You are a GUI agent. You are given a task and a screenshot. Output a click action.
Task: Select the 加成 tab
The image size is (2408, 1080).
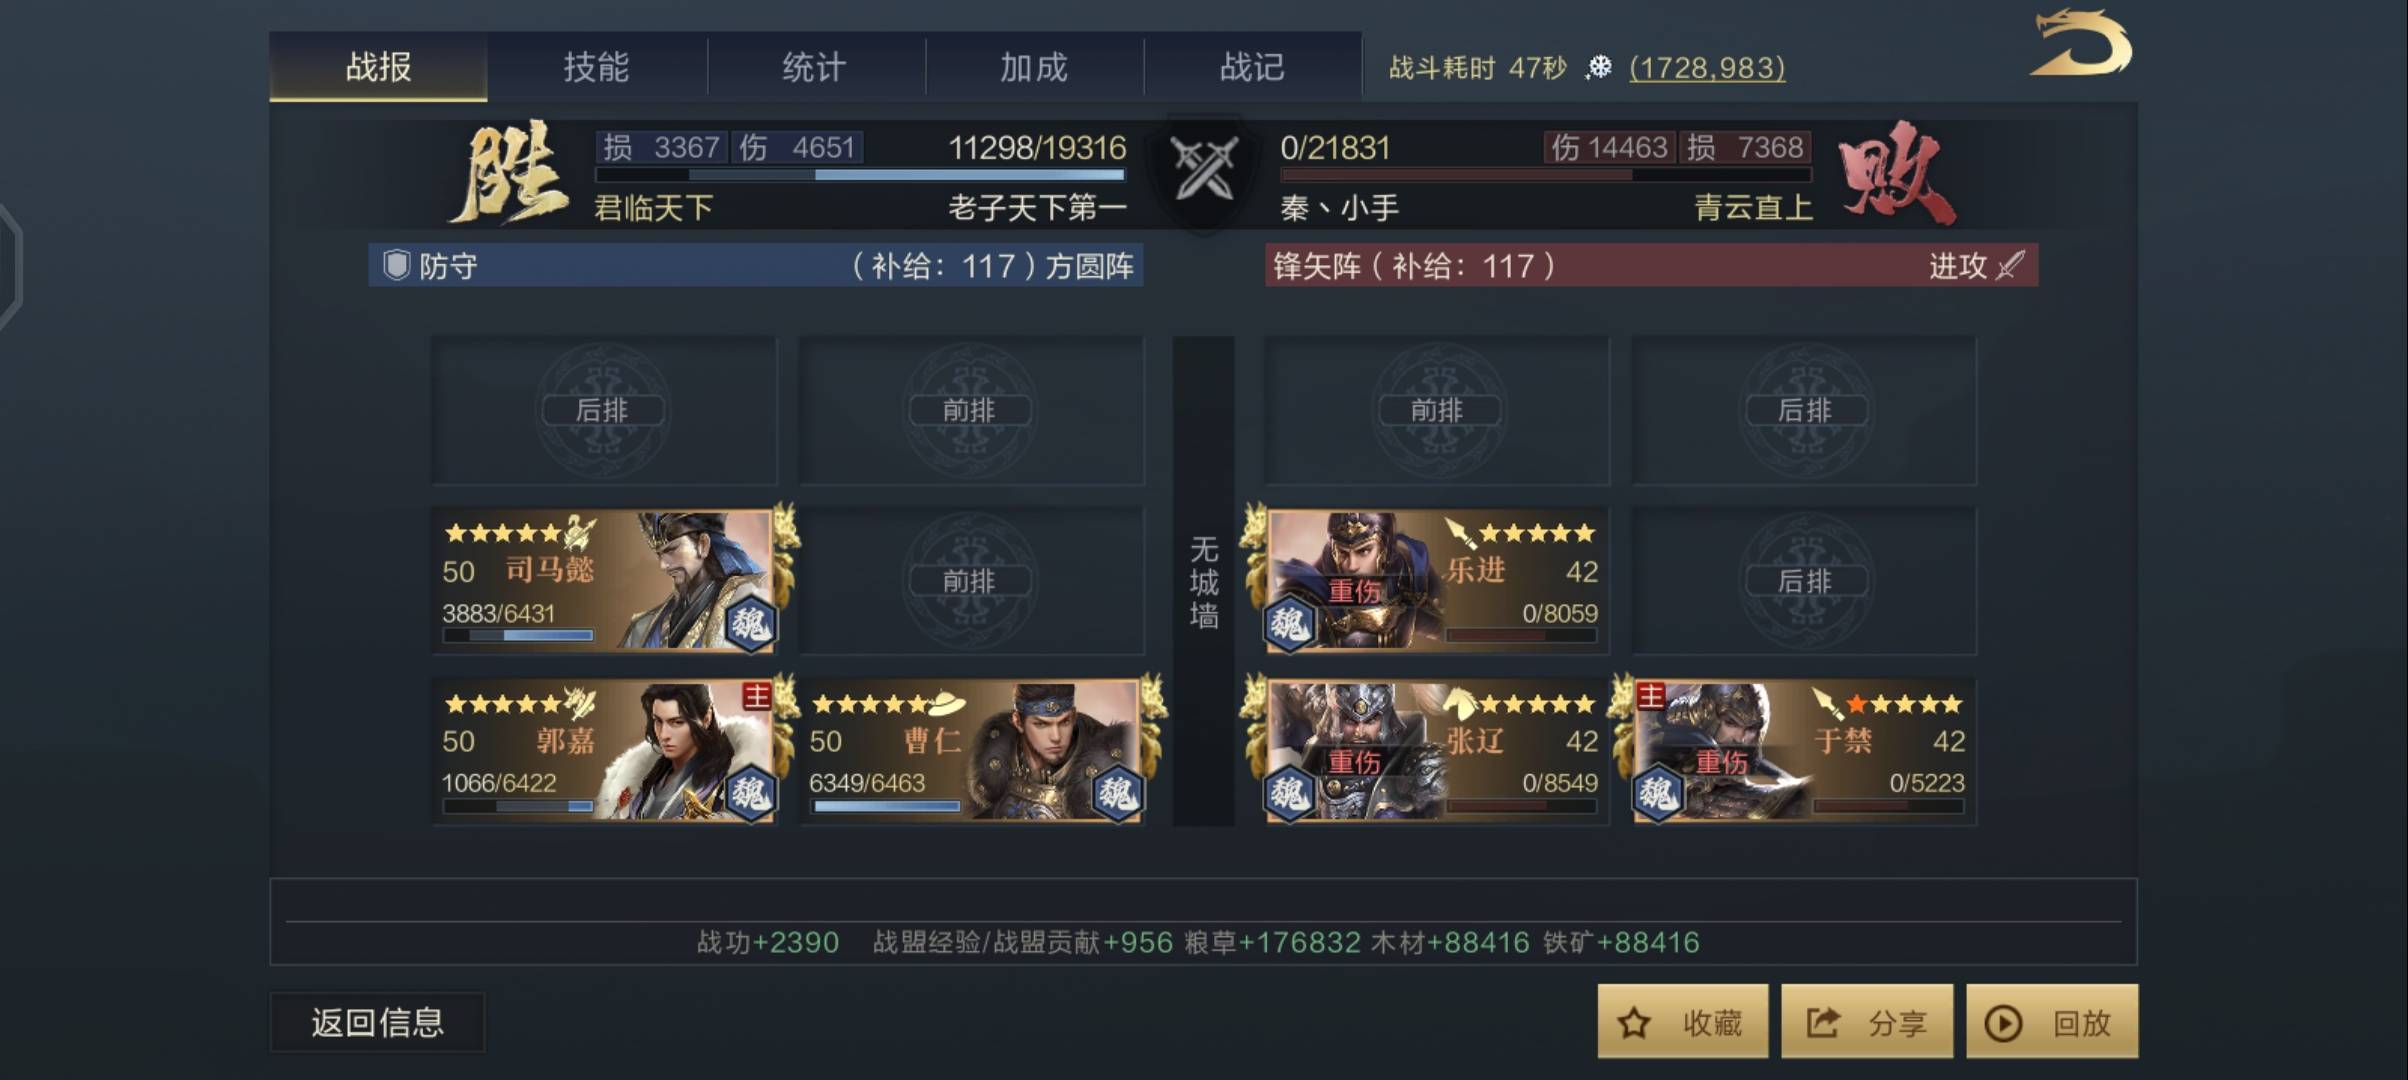point(1034,67)
